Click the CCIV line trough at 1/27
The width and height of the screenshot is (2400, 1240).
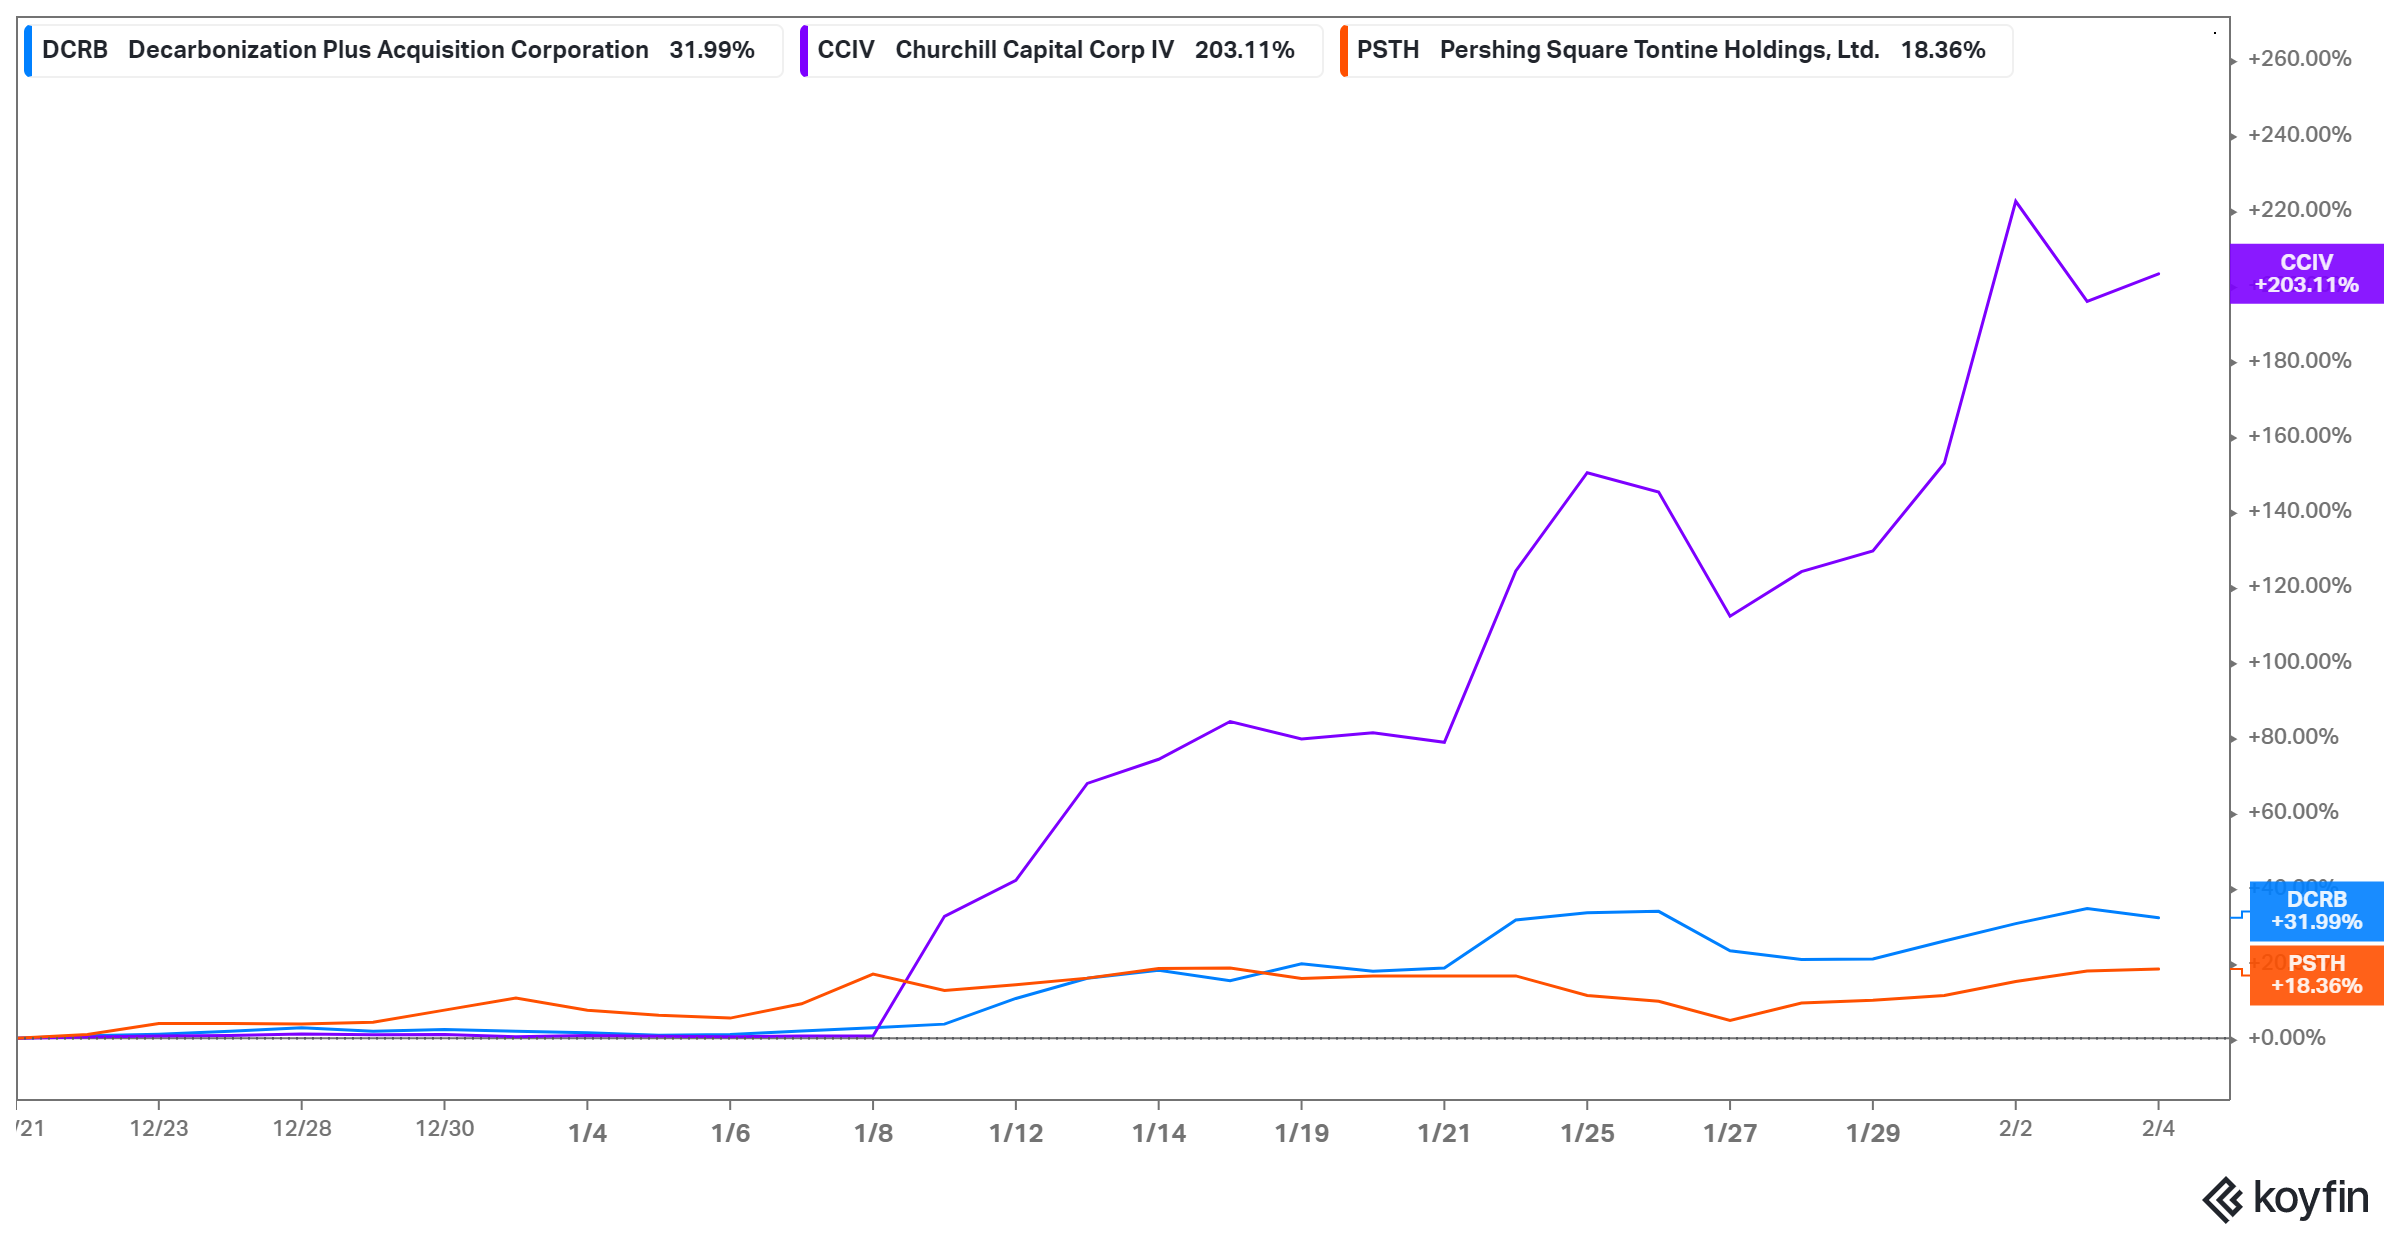[1730, 616]
